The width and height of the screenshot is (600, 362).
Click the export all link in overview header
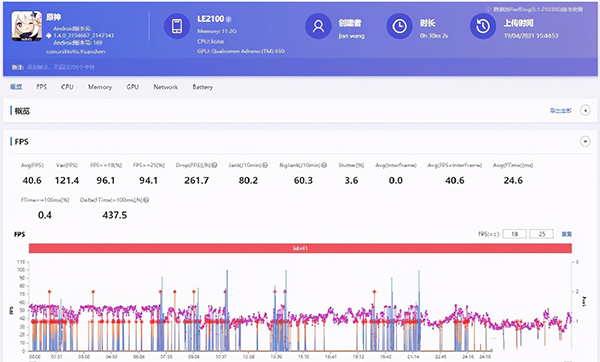(x=561, y=111)
